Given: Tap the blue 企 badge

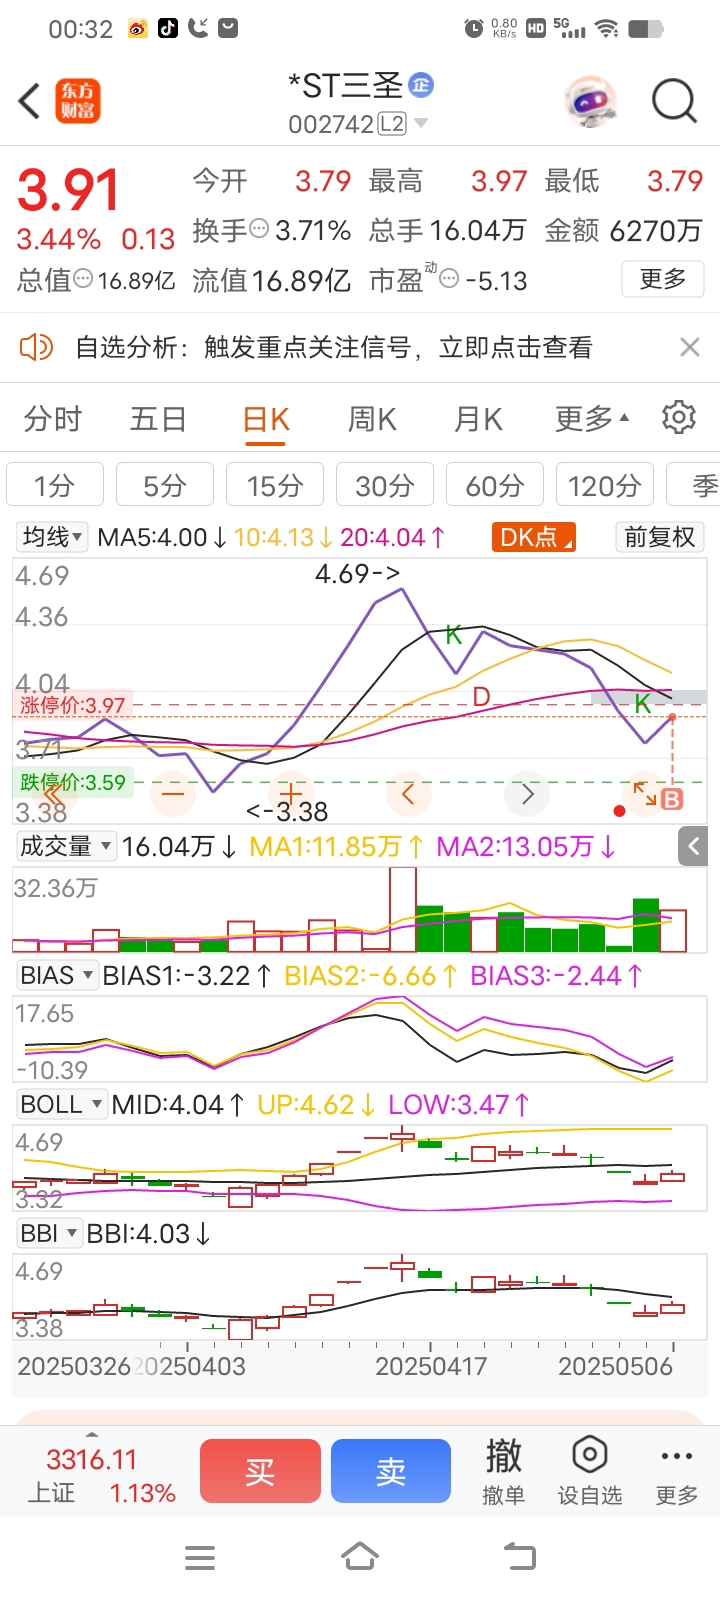Looking at the screenshot, I should pyautogui.click(x=420, y=86).
